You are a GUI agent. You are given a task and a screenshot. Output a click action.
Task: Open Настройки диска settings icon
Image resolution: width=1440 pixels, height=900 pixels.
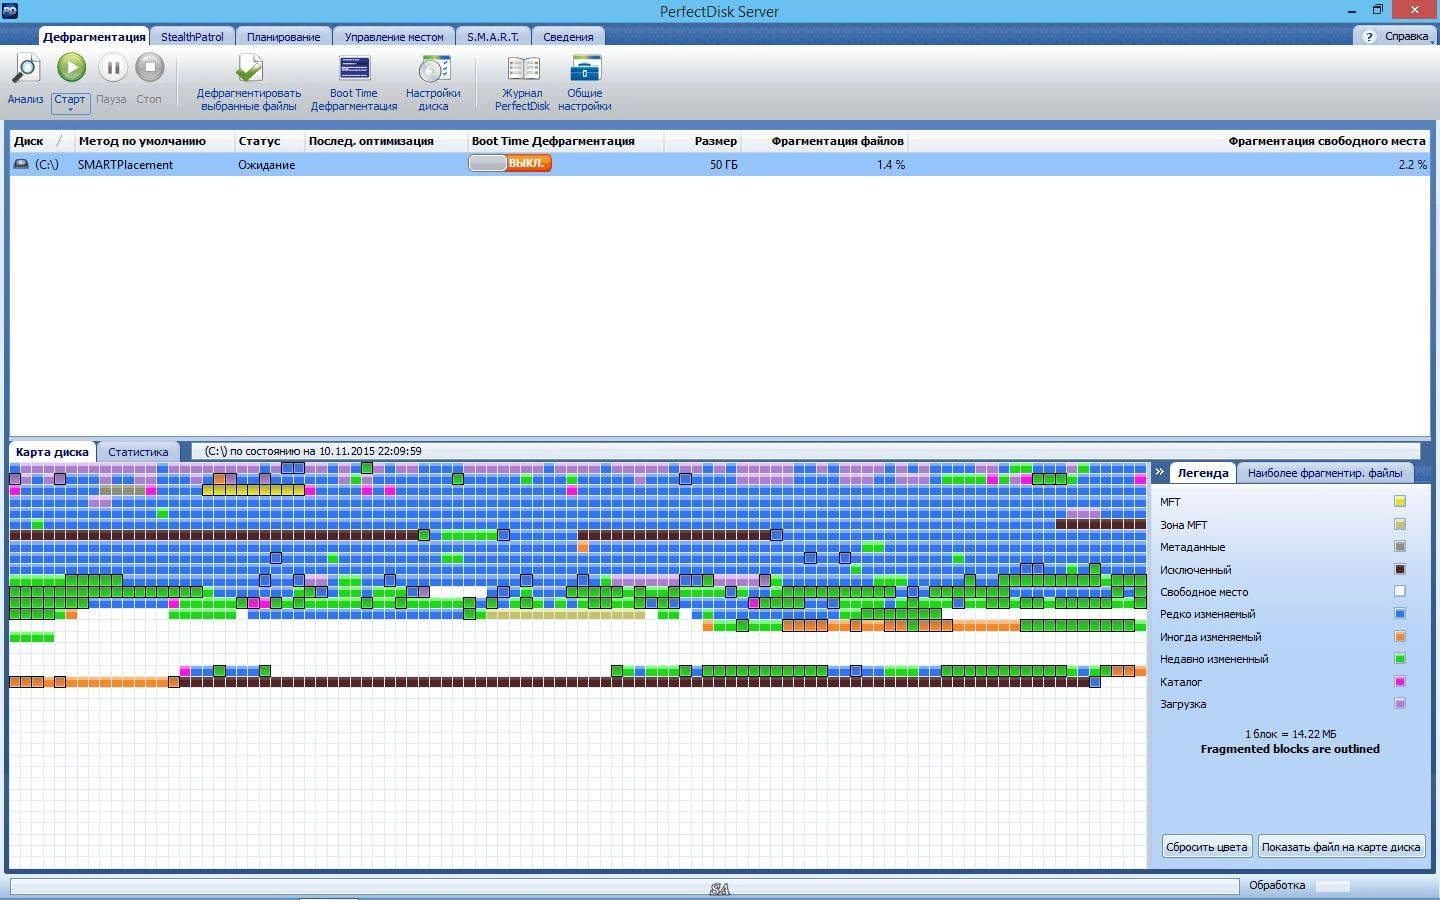pyautogui.click(x=433, y=69)
